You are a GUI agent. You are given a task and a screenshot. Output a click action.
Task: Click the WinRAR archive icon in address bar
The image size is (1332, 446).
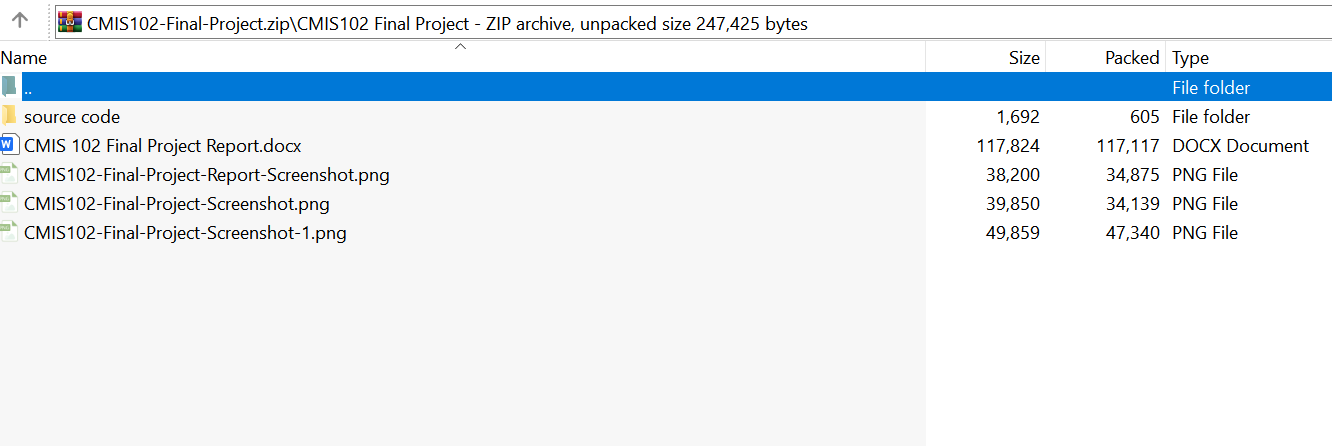click(70, 23)
